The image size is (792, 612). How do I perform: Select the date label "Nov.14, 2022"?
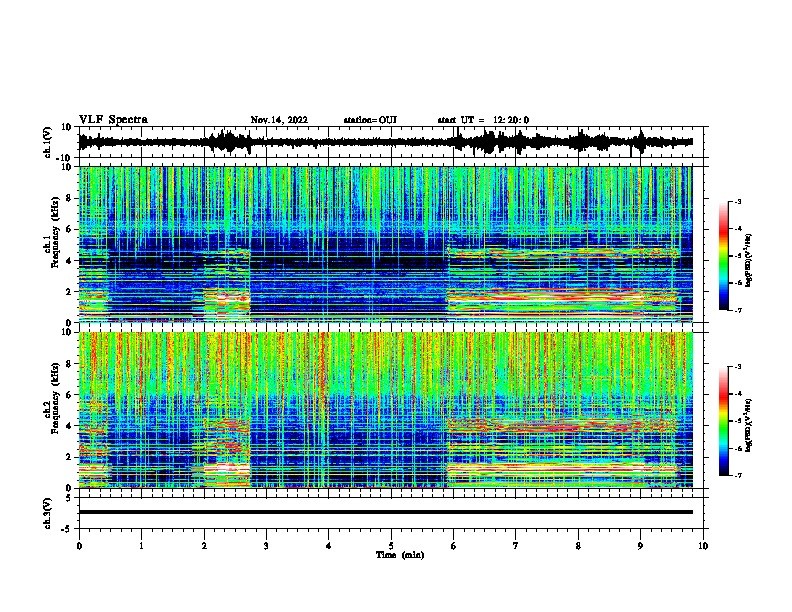(279, 120)
